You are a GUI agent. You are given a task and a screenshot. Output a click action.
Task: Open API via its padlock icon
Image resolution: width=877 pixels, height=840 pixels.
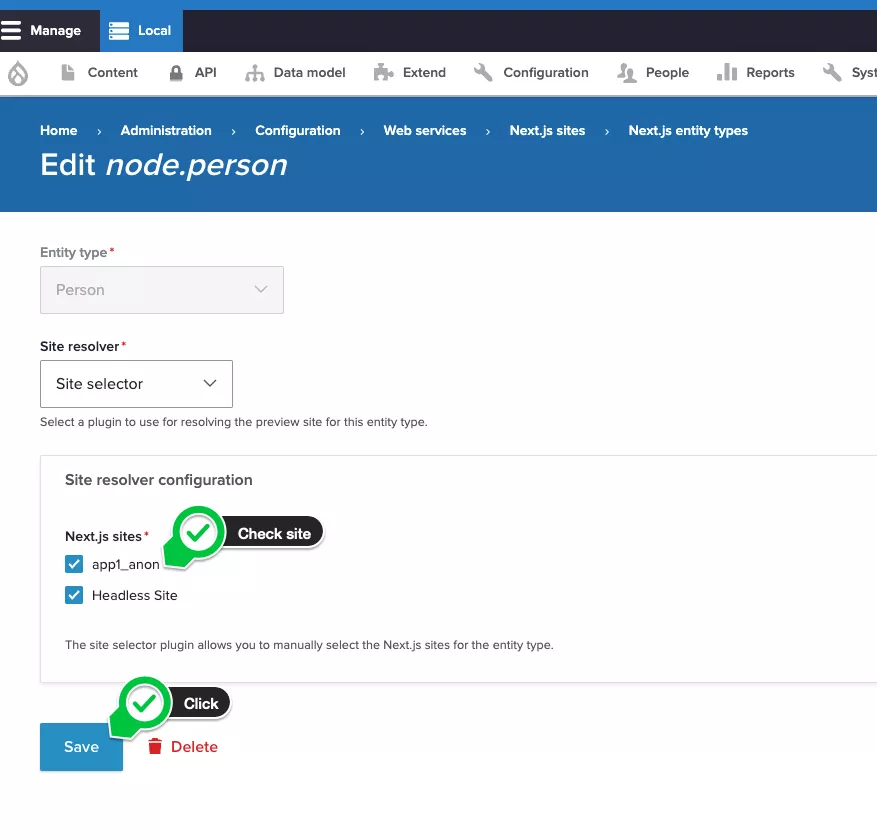pos(176,73)
